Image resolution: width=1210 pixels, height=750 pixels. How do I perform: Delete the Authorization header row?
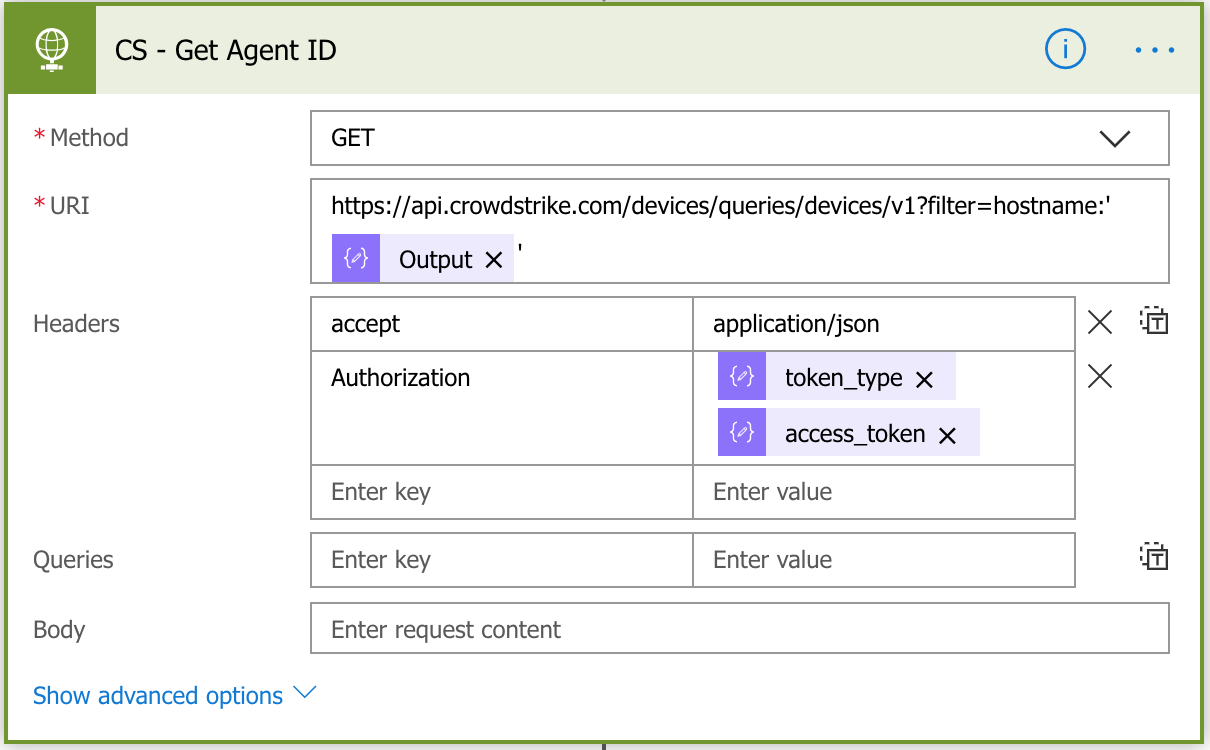pyautogui.click(x=1100, y=377)
